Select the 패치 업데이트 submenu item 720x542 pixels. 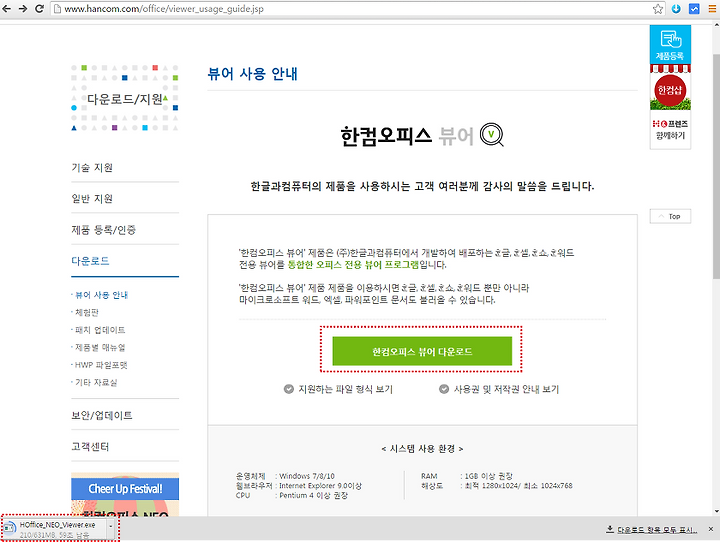tap(100, 330)
